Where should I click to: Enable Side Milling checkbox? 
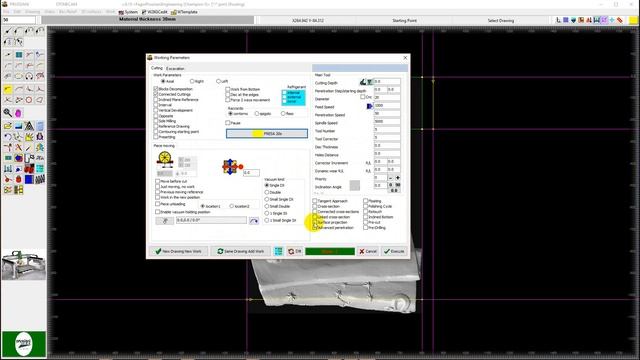pyautogui.click(x=156, y=121)
